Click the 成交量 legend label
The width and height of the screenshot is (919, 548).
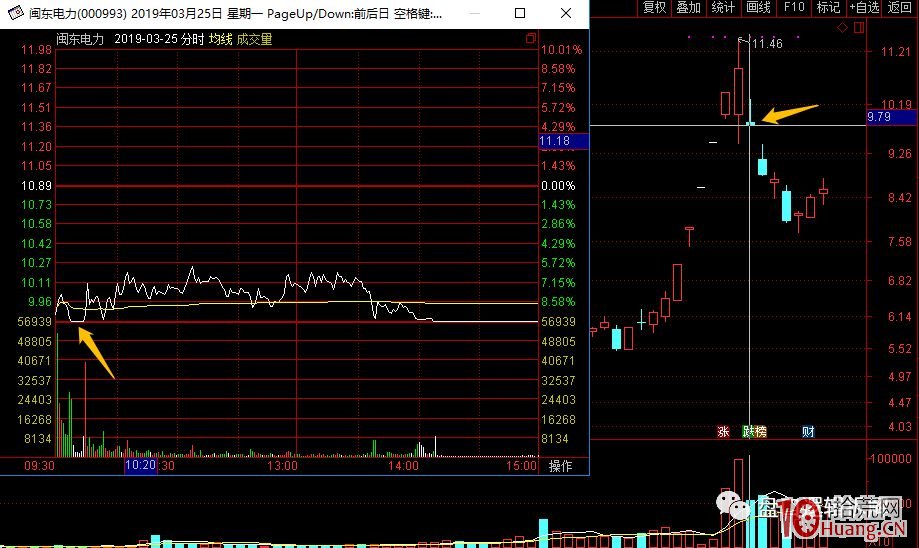[254, 39]
